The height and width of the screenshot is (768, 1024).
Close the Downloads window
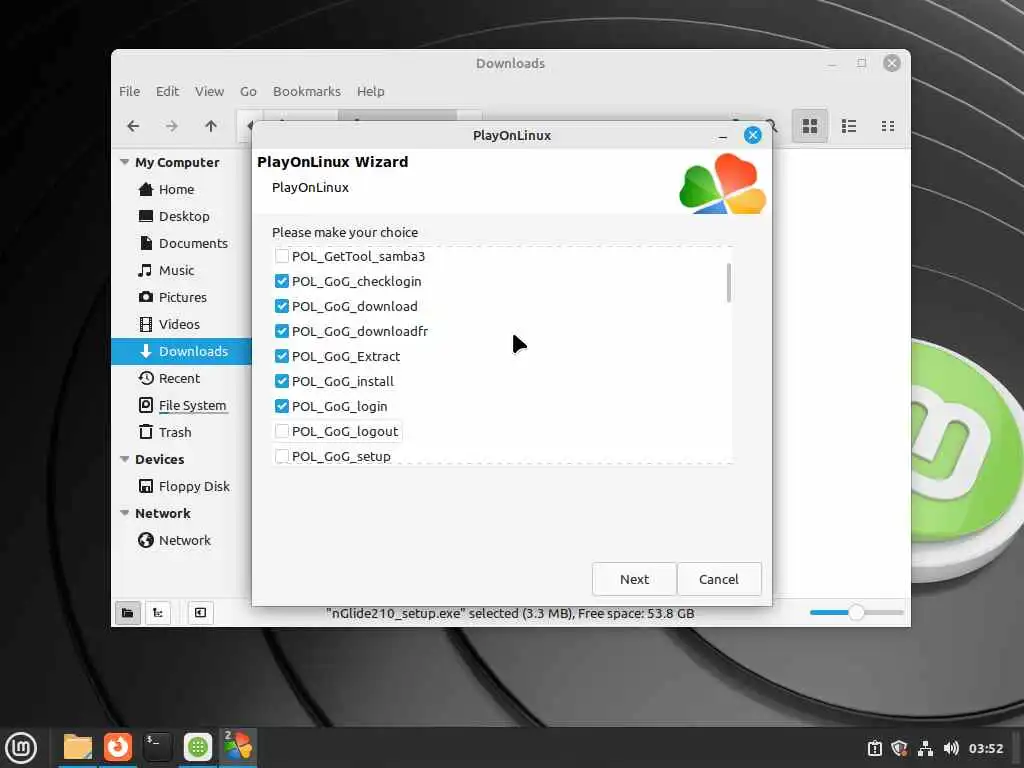[x=892, y=63]
